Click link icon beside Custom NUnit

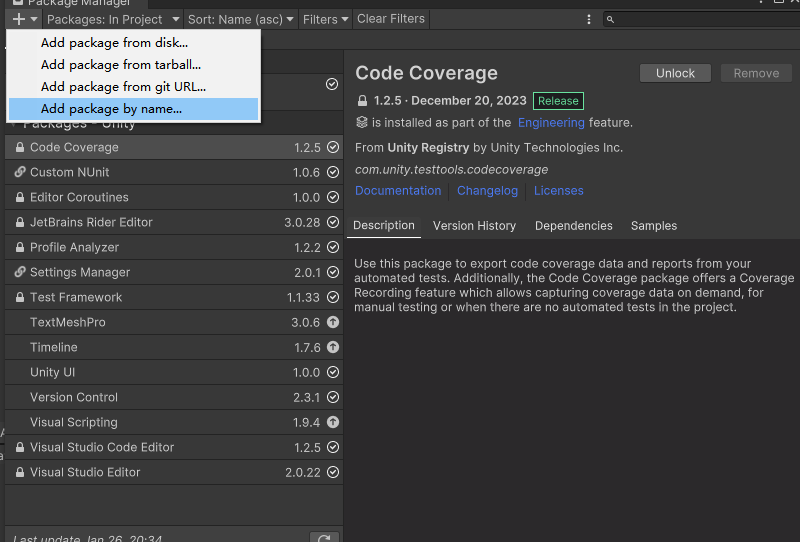20,172
